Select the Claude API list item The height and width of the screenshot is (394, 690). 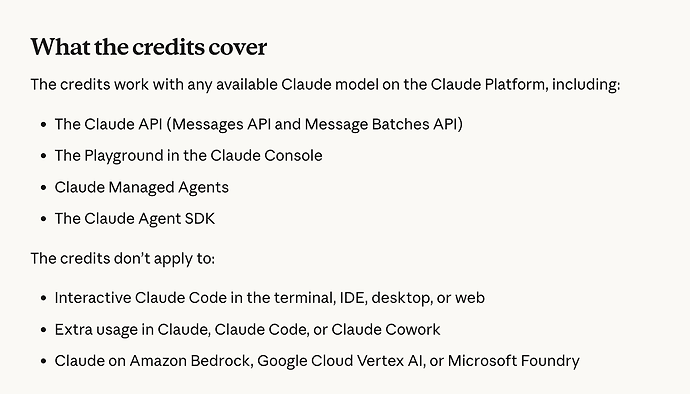pyautogui.click(x=259, y=124)
